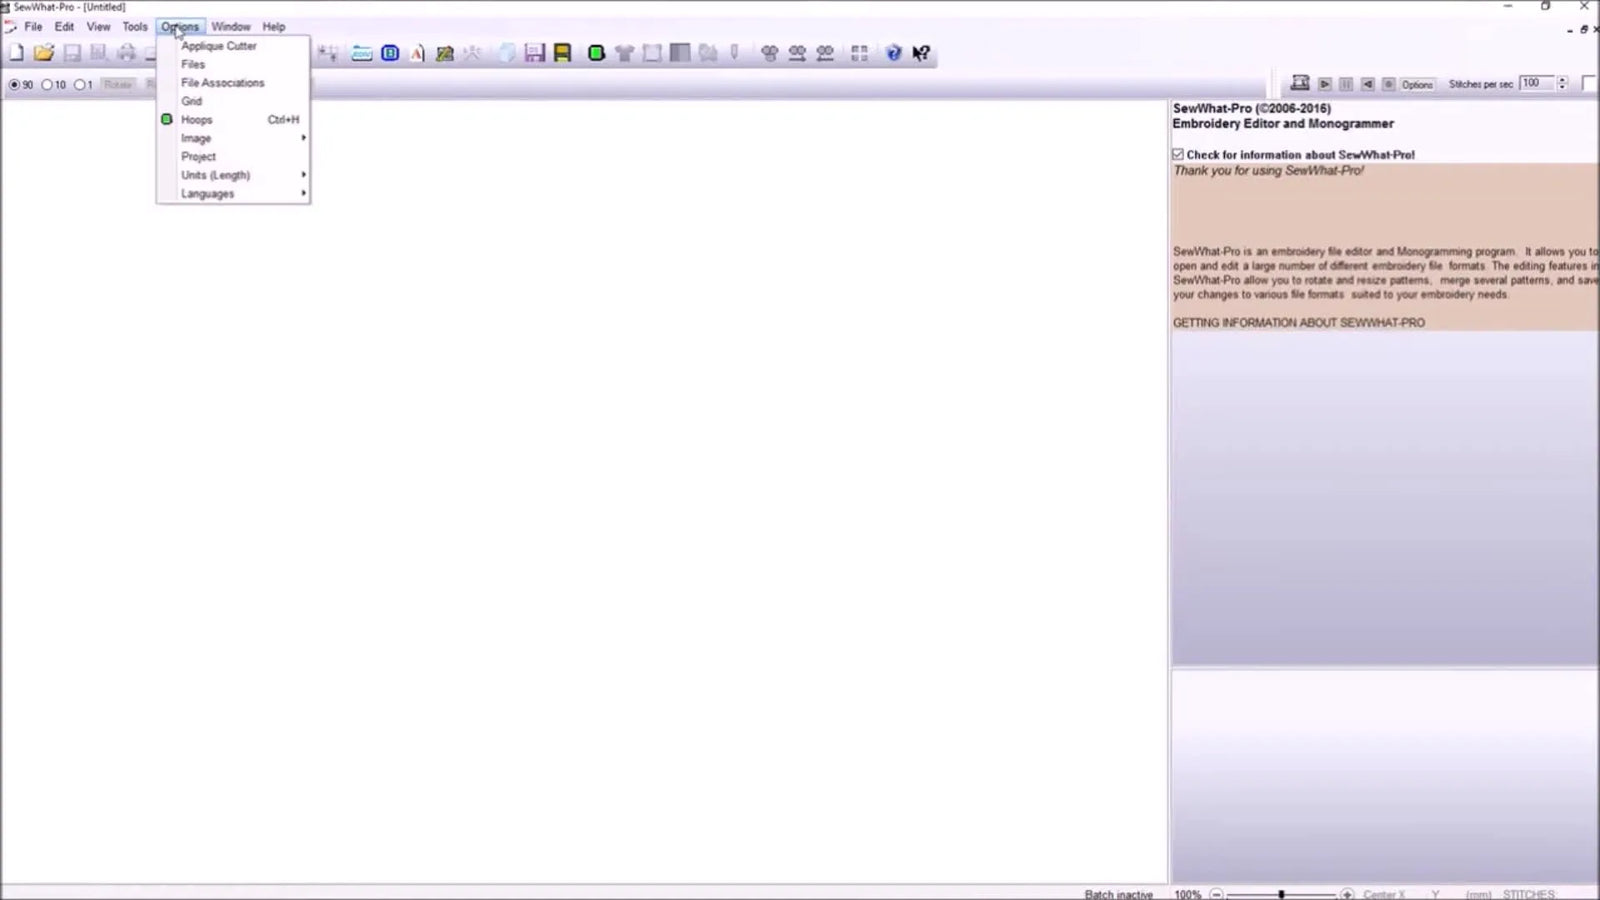Click the Print toolbar icon
Viewport: 1600px width, 900px height.
[x=127, y=53]
